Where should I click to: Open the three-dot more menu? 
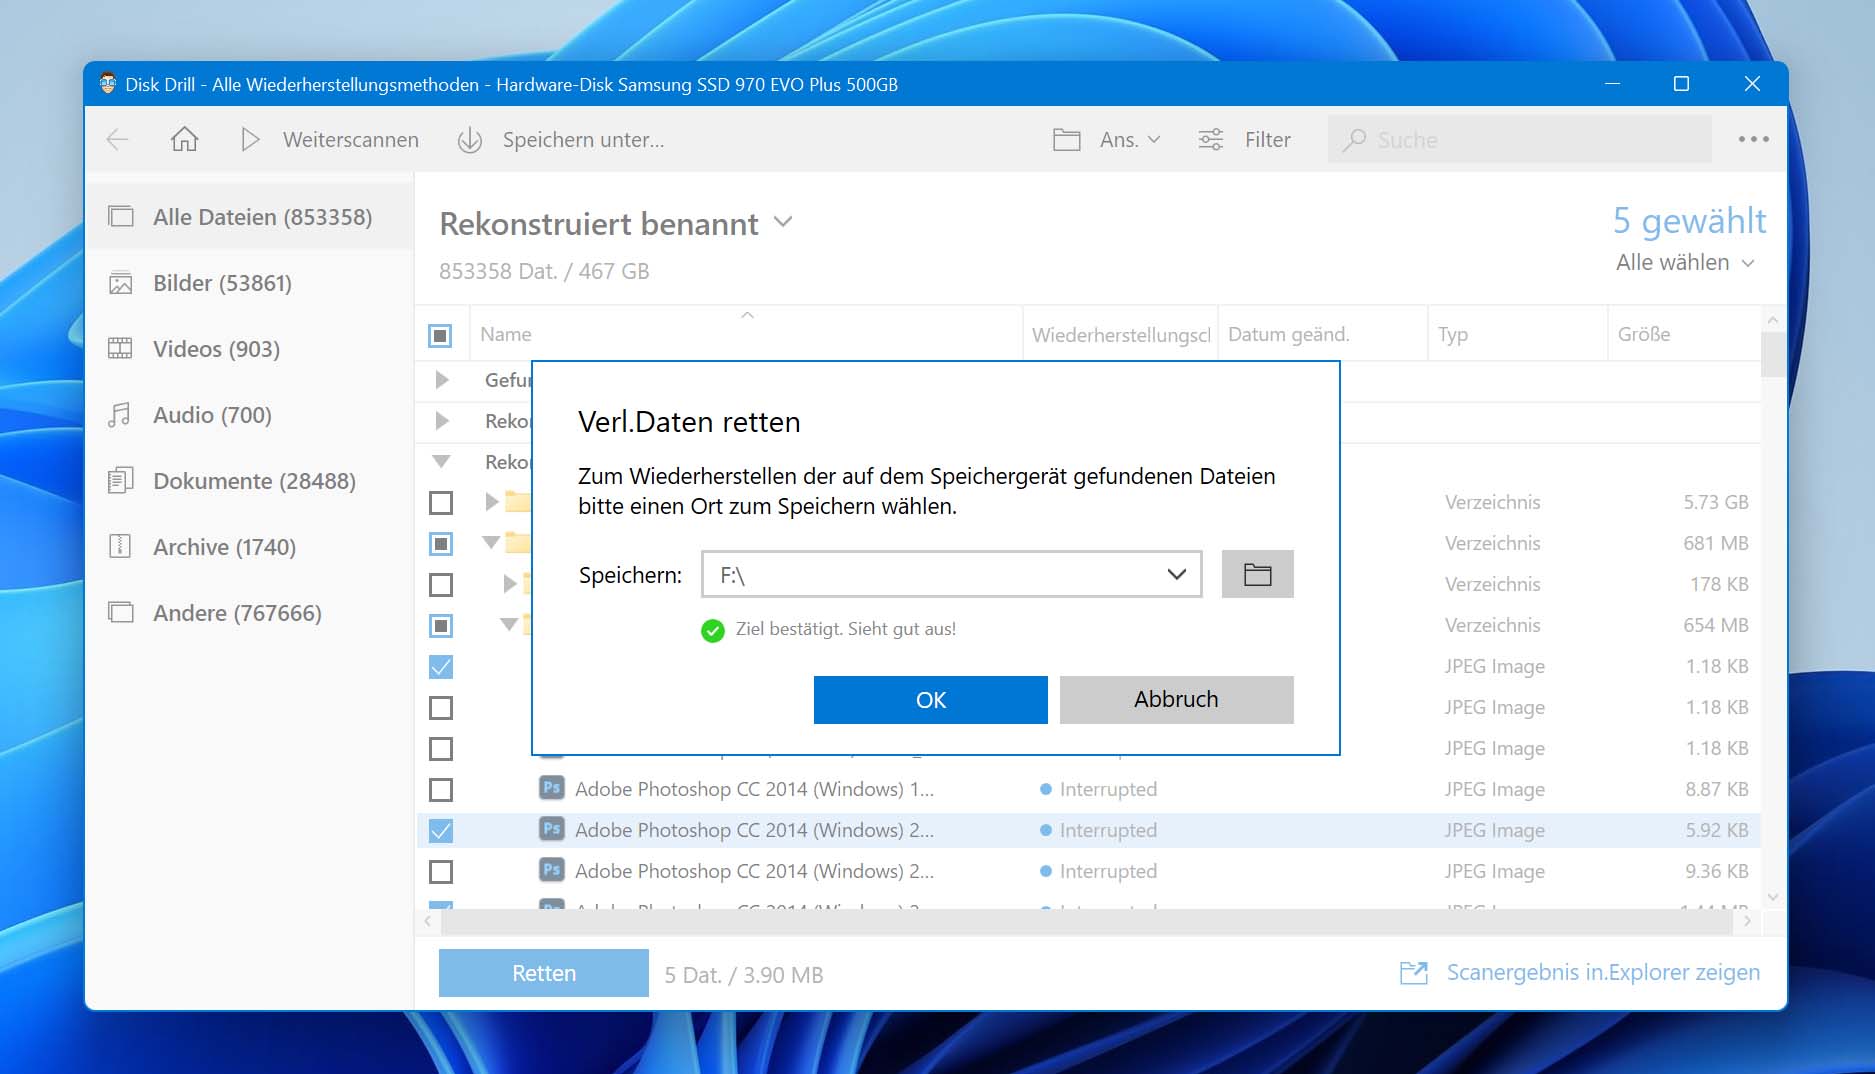(1753, 140)
